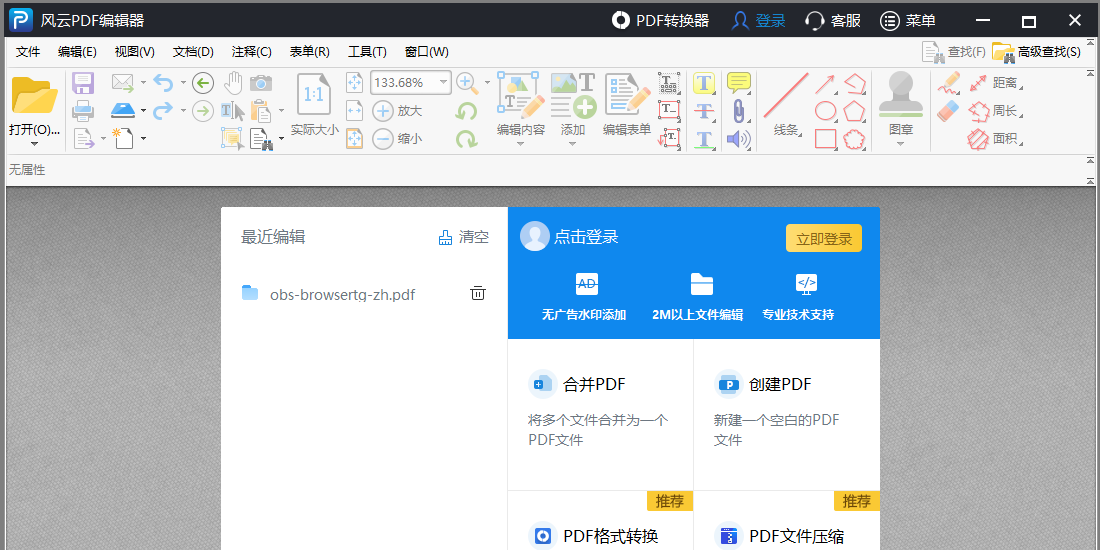Click the Save floppy disk icon

(83, 83)
